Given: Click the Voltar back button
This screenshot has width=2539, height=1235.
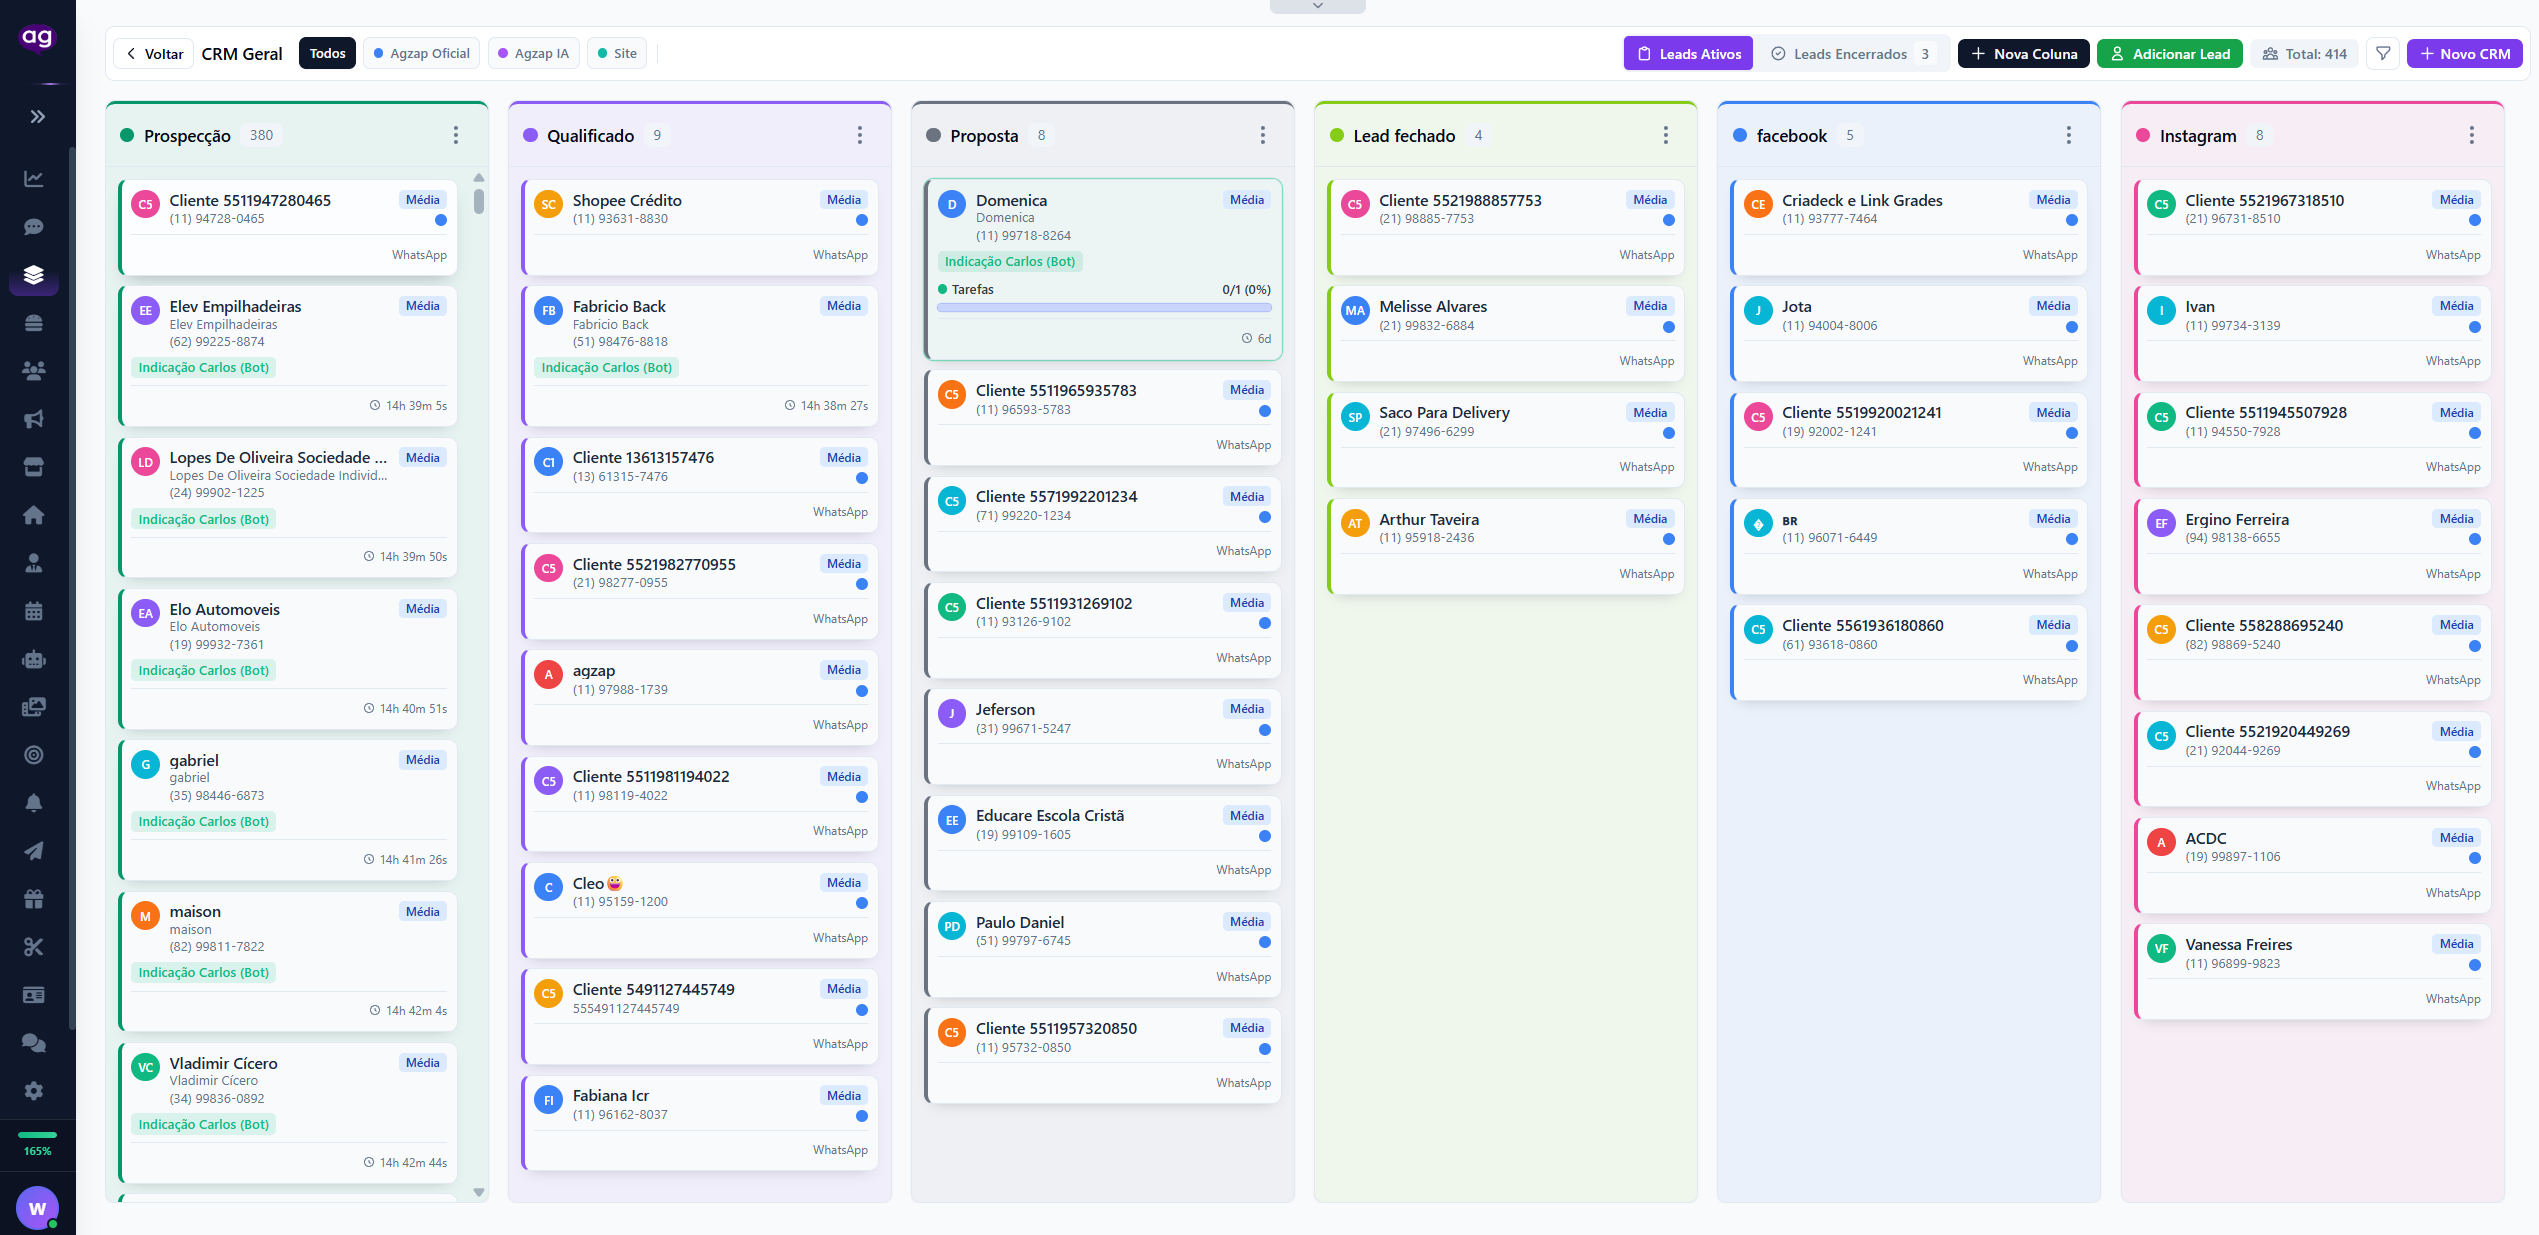Looking at the screenshot, I should 155,54.
